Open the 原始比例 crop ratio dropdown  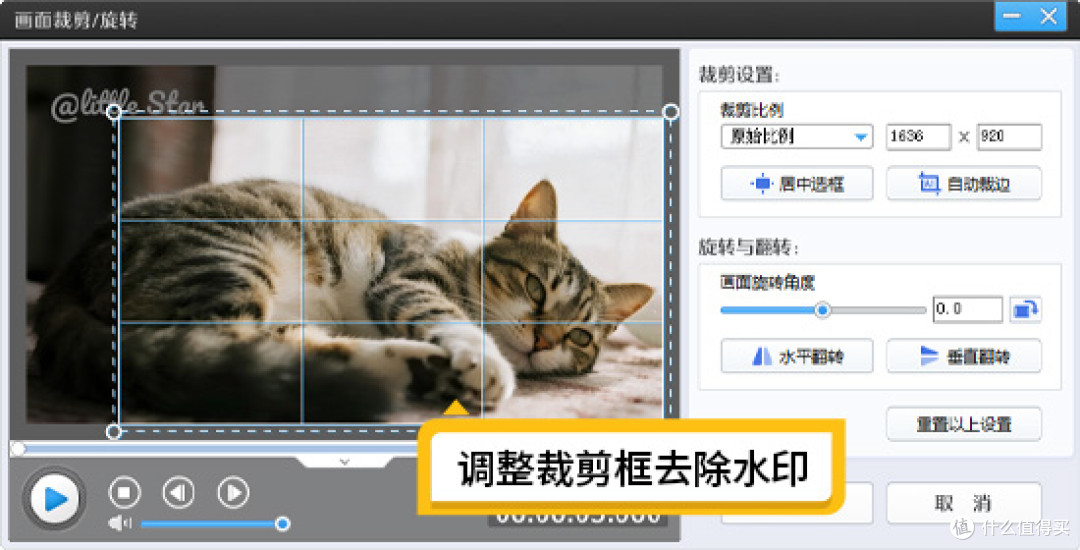click(797, 136)
